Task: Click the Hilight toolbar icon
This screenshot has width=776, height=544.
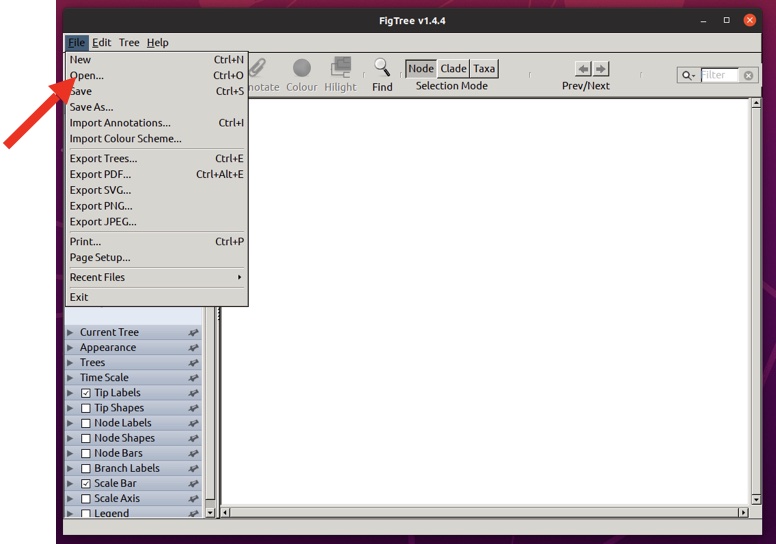Action: pyautogui.click(x=340, y=68)
